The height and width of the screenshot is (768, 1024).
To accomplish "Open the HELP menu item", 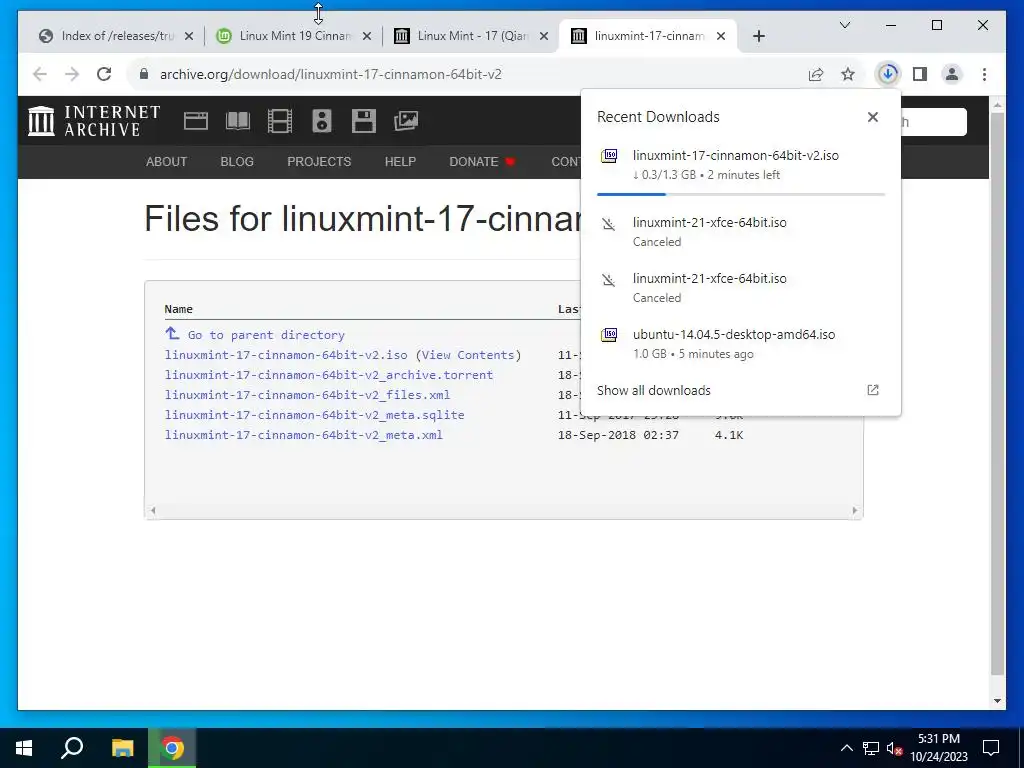I will (x=400, y=162).
